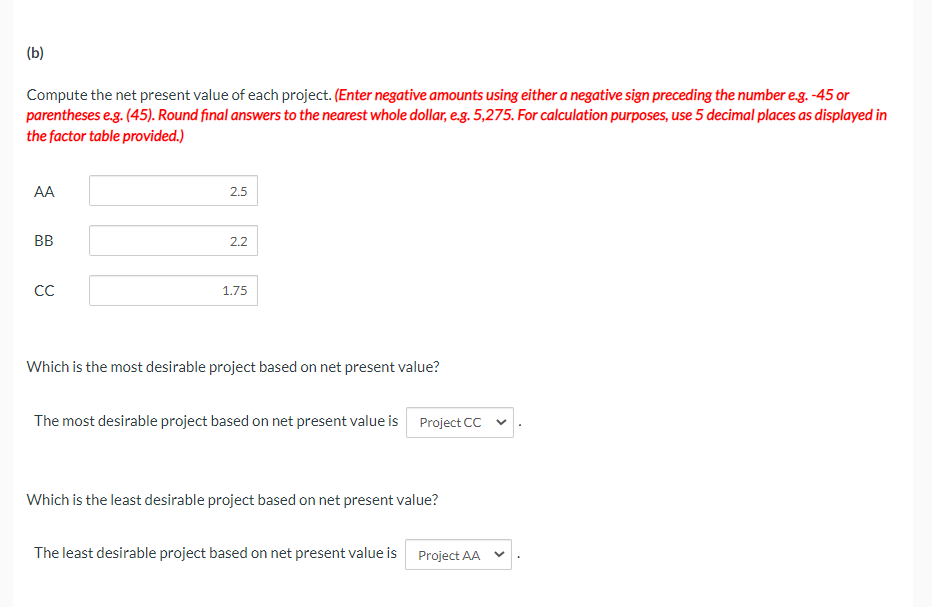932x607 pixels.
Task: Place cursor in the BB net present value box
Action: (173, 240)
